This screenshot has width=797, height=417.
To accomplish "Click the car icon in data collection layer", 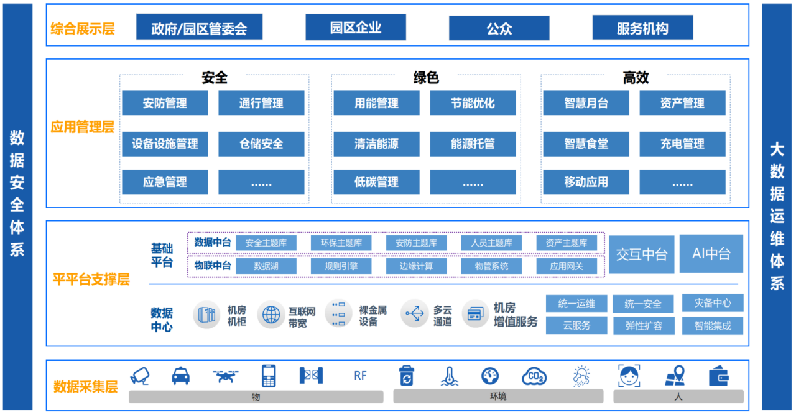I will (183, 376).
